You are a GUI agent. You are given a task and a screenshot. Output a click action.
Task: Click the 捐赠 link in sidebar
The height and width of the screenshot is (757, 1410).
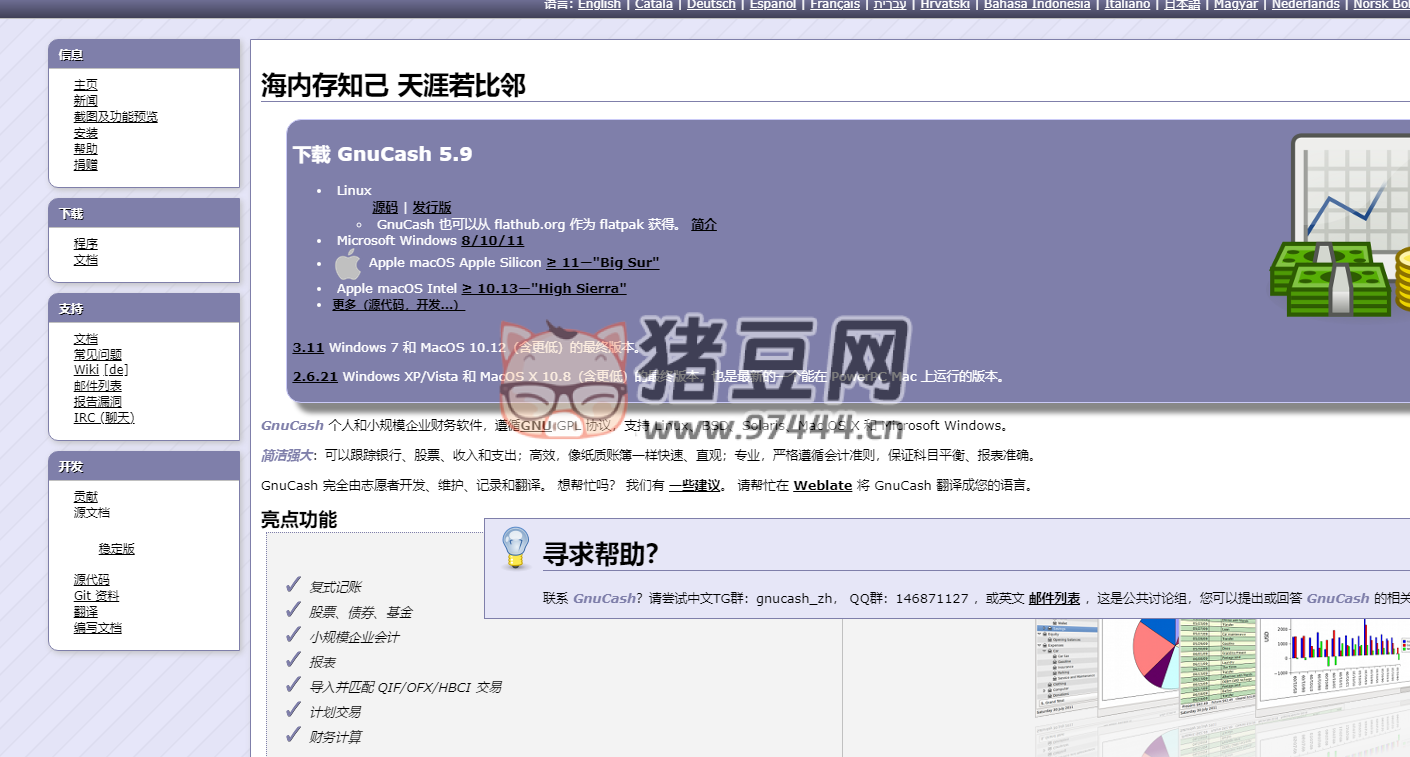pyautogui.click(x=85, y=165)
